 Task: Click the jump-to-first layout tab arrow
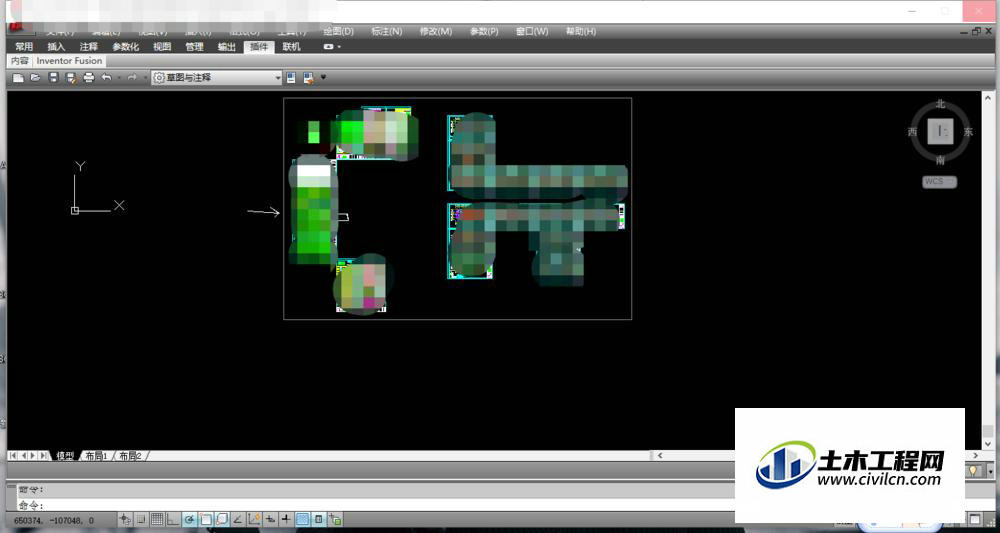click(x=13, y=456)
